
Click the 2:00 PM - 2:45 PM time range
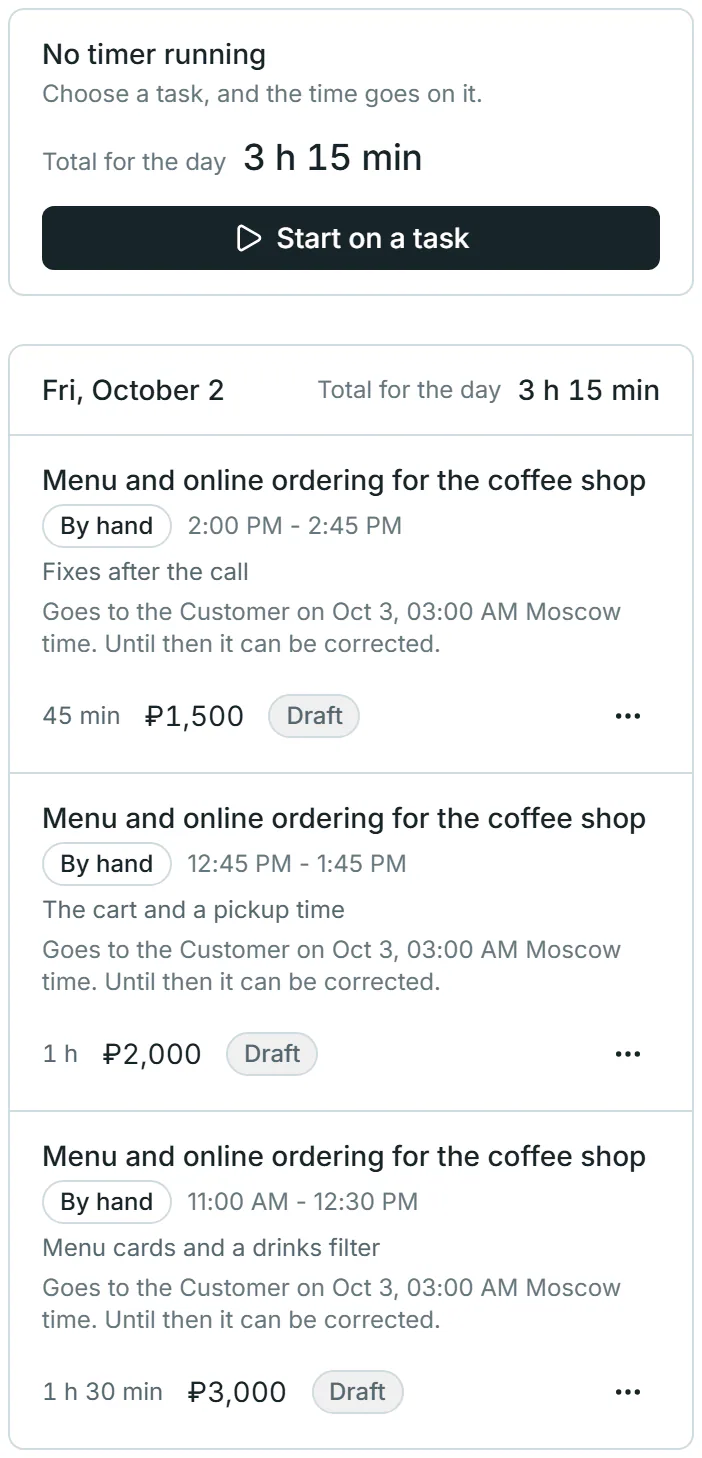295,526
